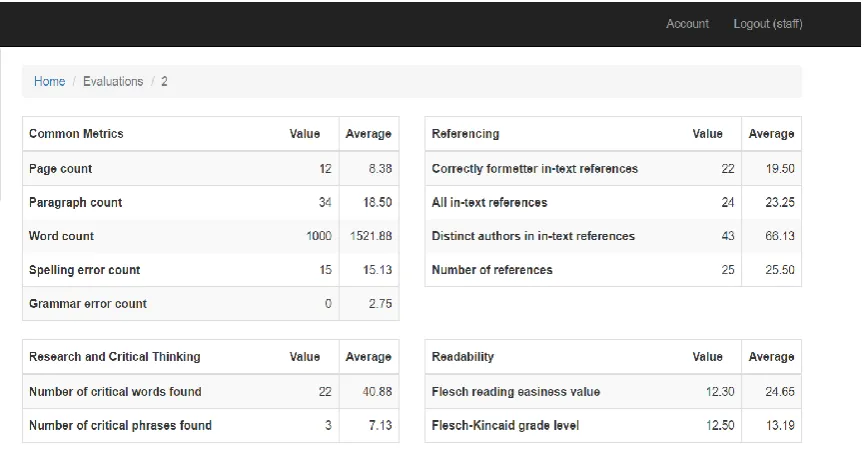Click the Readability table header
The image size is (867, 450).
pyautogui.click(x=462, y=357)
